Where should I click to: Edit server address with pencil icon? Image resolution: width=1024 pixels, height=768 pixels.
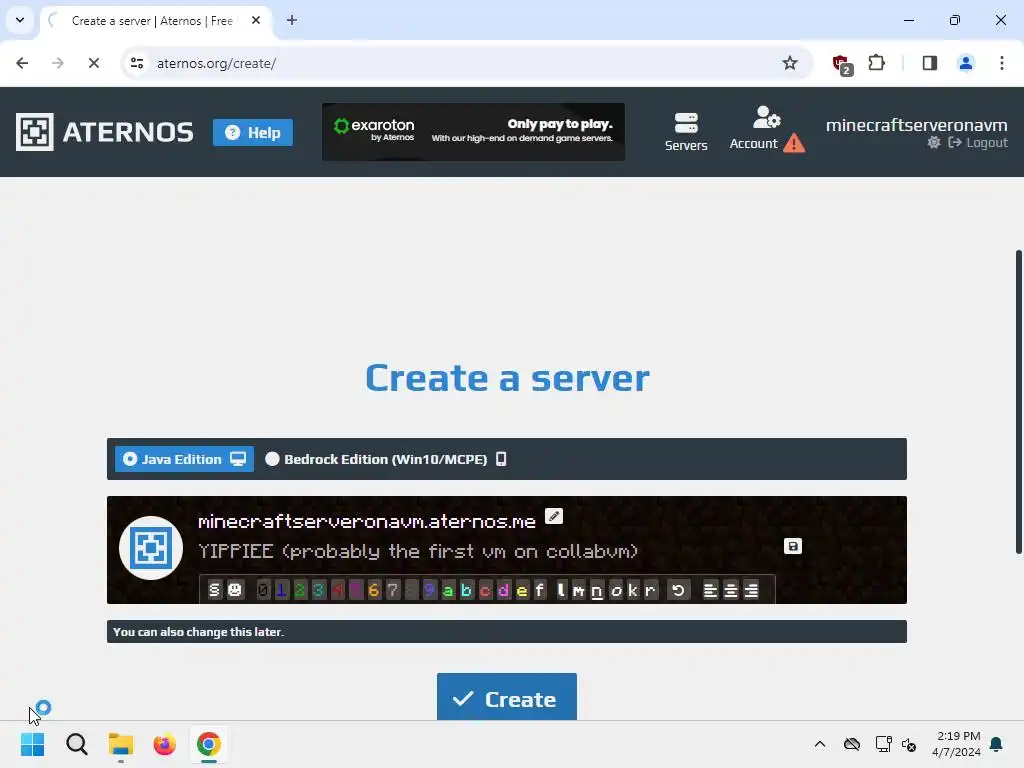[554, 516]
